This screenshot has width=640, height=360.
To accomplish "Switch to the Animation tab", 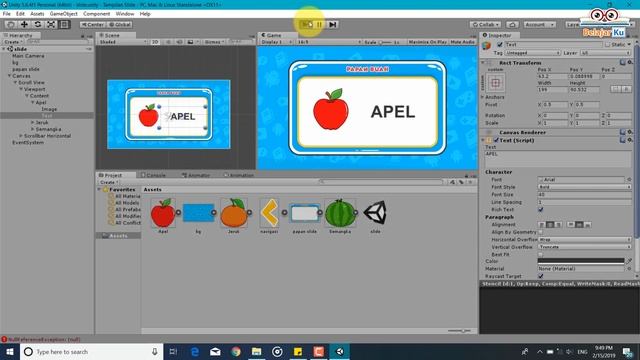I will [239, 175].
